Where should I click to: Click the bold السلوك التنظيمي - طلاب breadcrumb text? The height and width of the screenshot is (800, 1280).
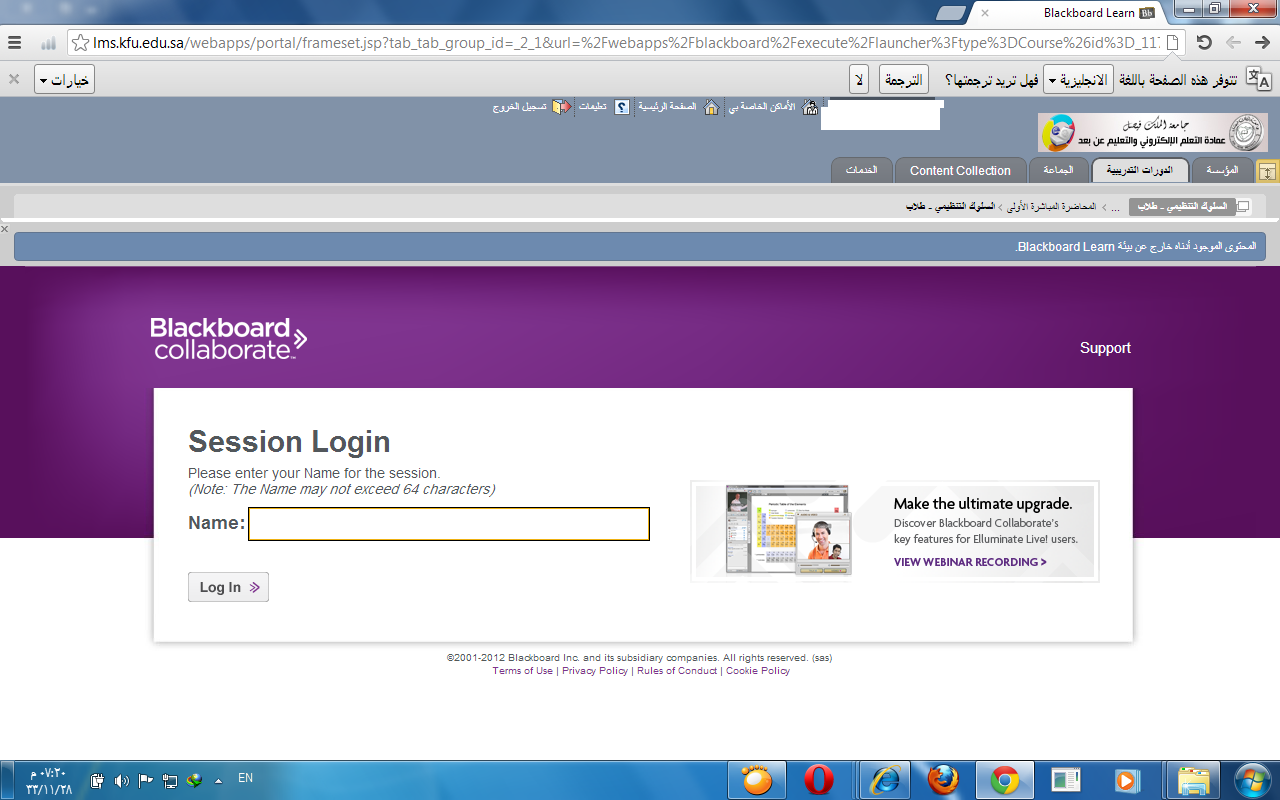tap(950, 206)
